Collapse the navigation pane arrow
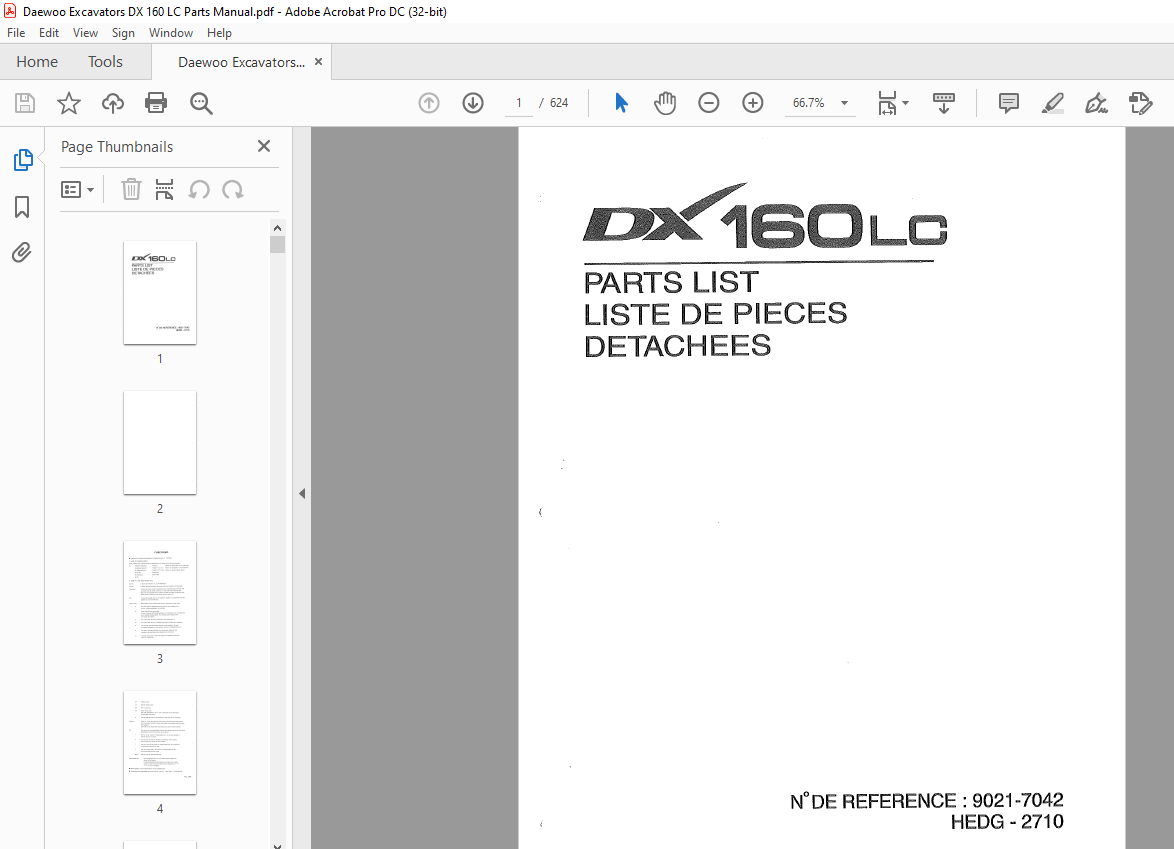 click(x=302, y=493)
